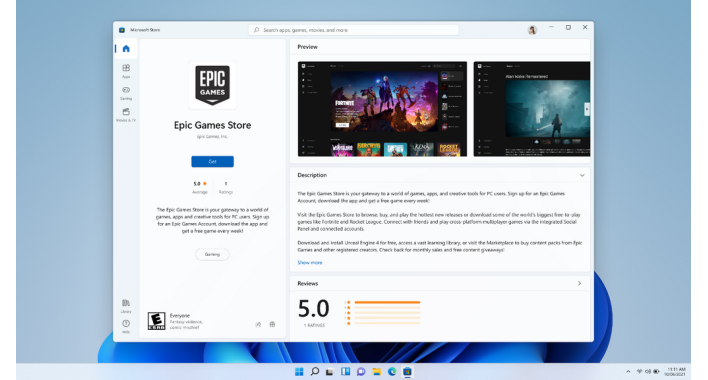Open Chat on the taskbar
The width and height of the screenshot is (708, 380).
tap(361, 371)
